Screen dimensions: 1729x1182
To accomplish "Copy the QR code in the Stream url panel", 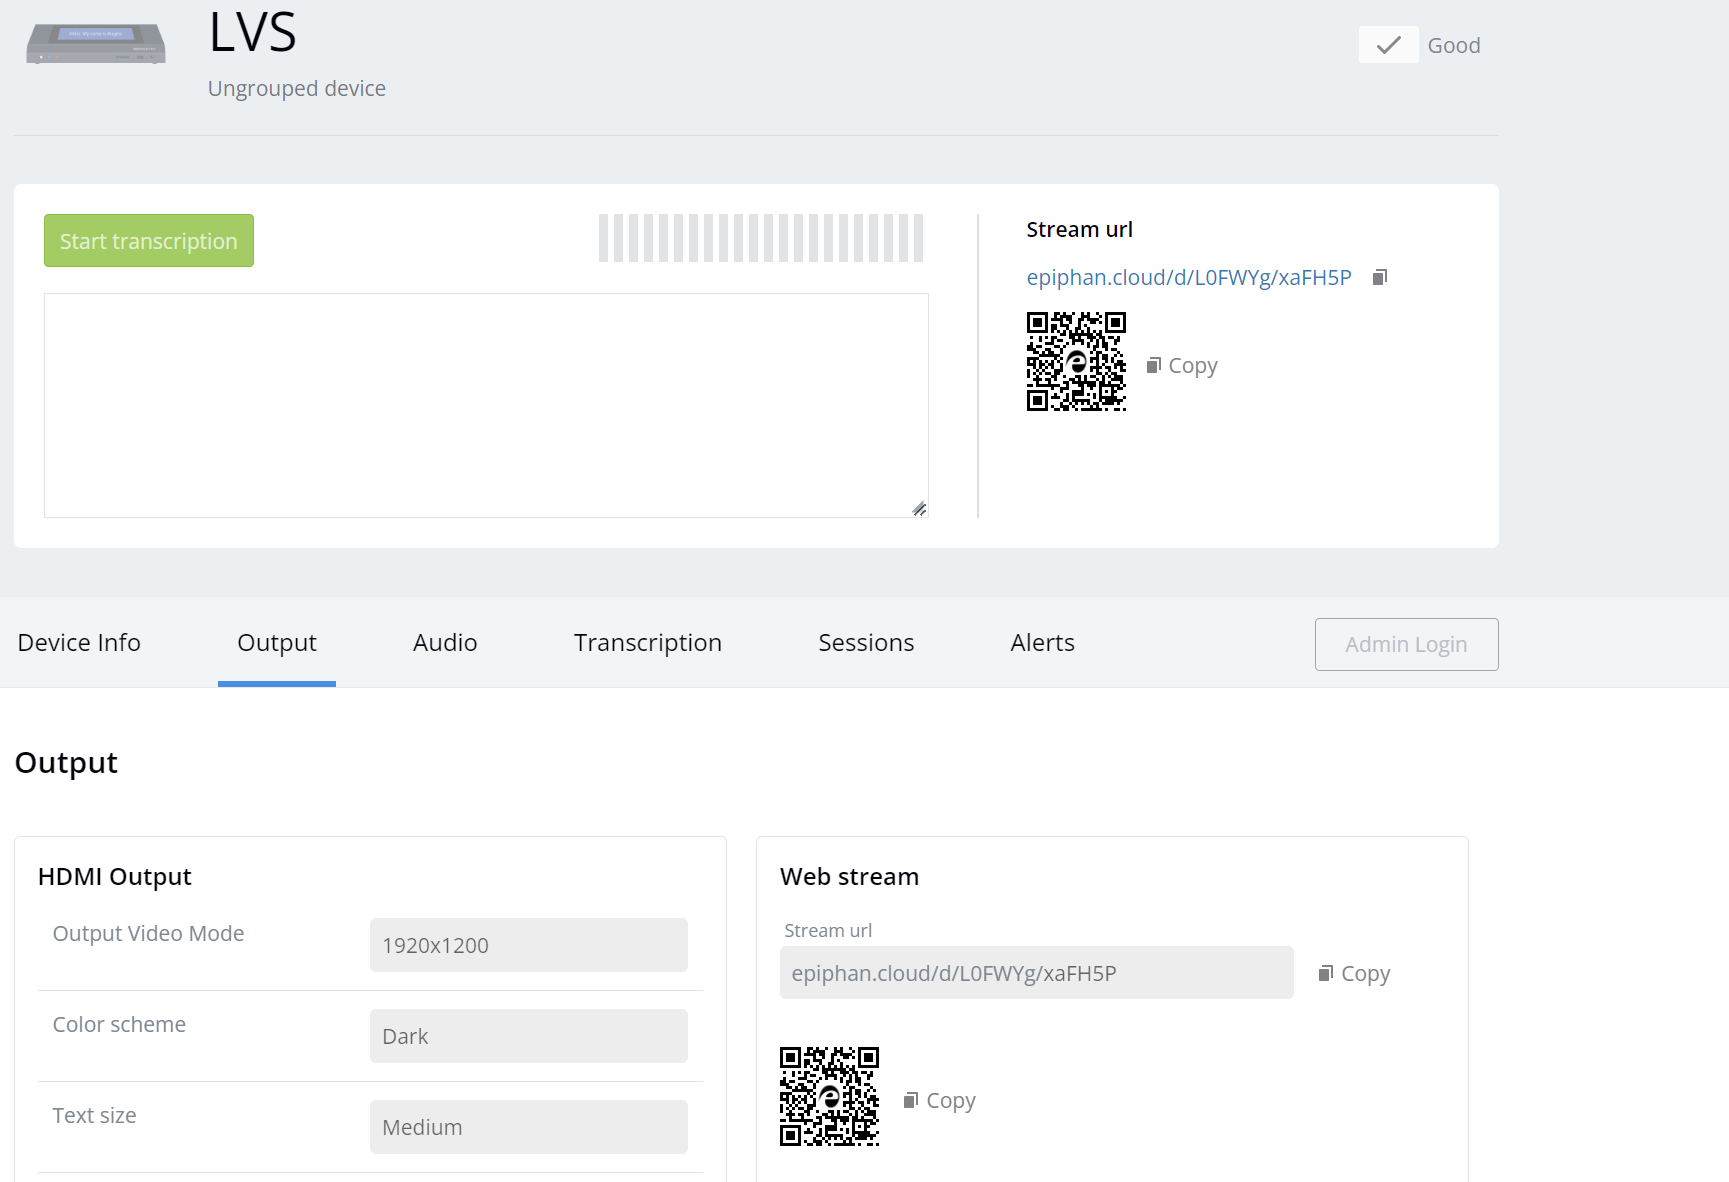I will pyautogui.click(x=1182, y=366).
